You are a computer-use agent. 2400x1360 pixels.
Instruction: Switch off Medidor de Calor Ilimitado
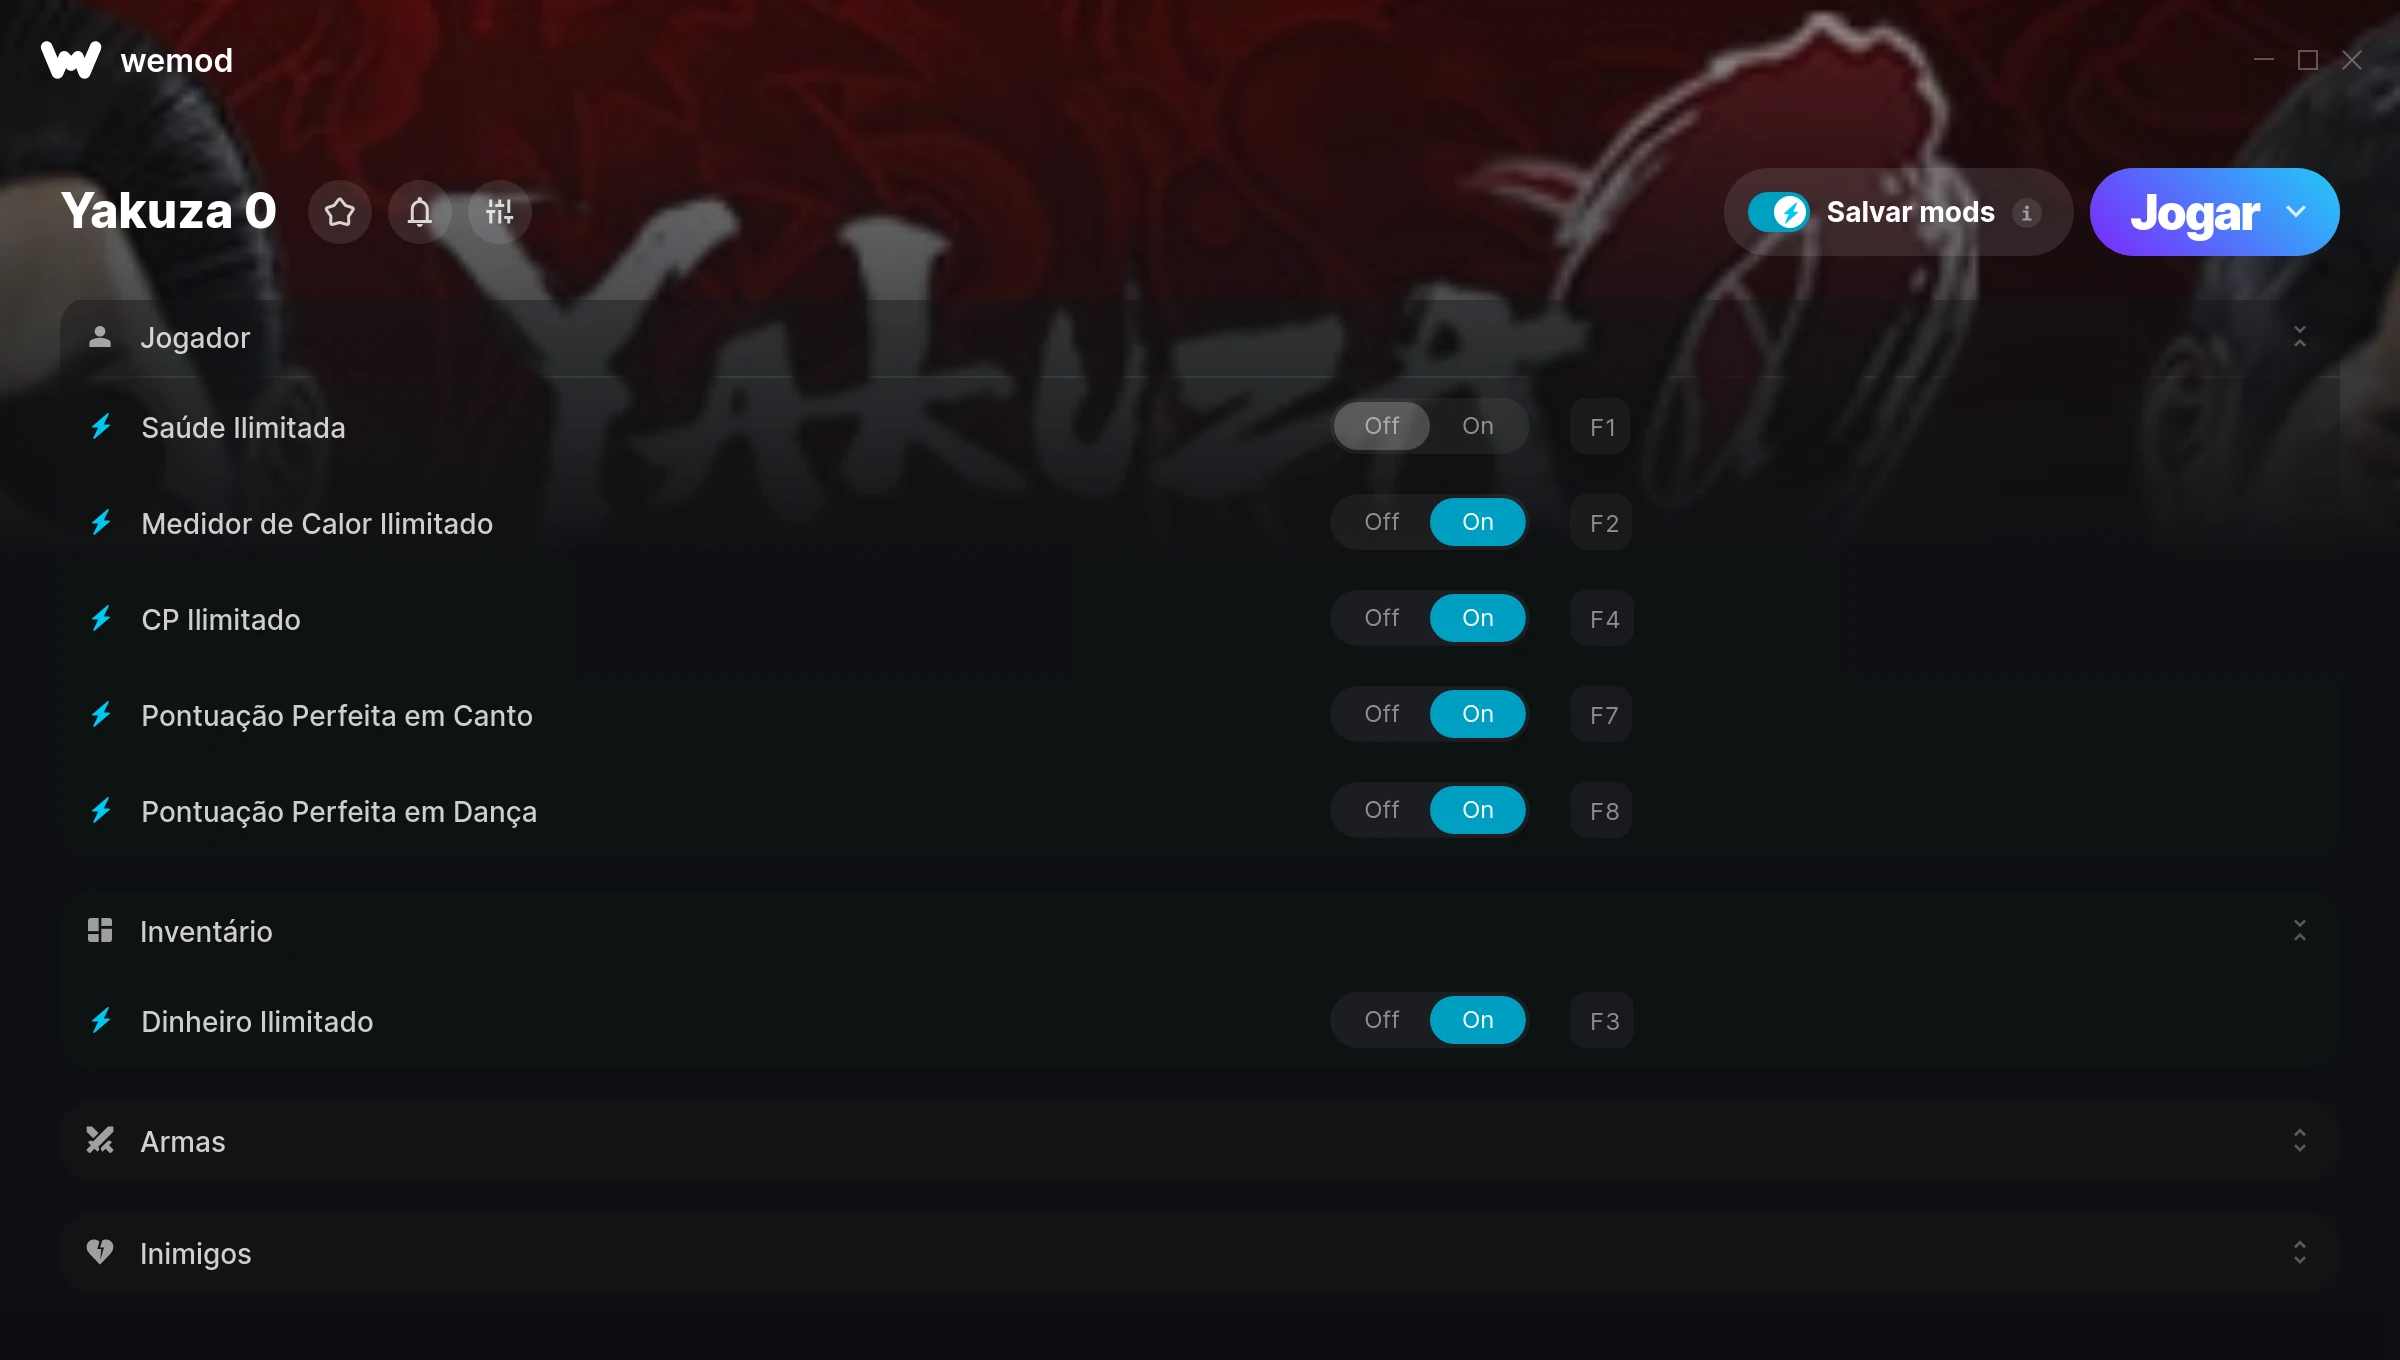(x=1382, y=522)
